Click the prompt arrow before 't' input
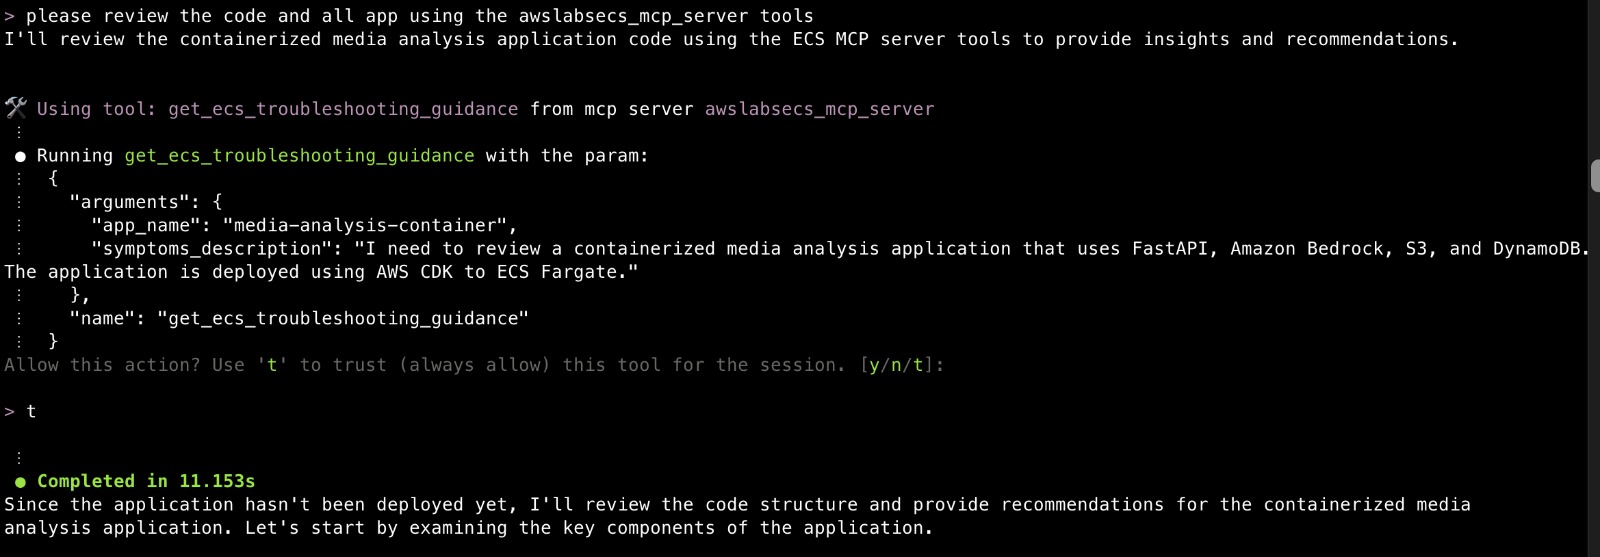This screenshot has height=557, width=1600. point(10,412)
